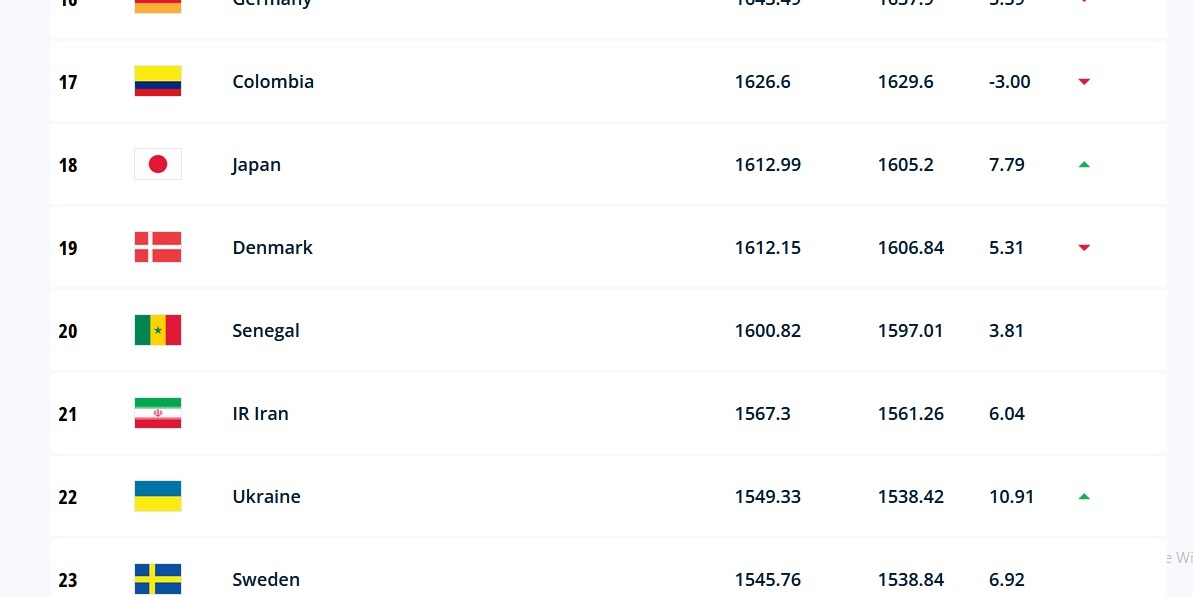Click Ukraine's green up arrow indicator
1193x597 pixels.
click(x=1084, y=496)
